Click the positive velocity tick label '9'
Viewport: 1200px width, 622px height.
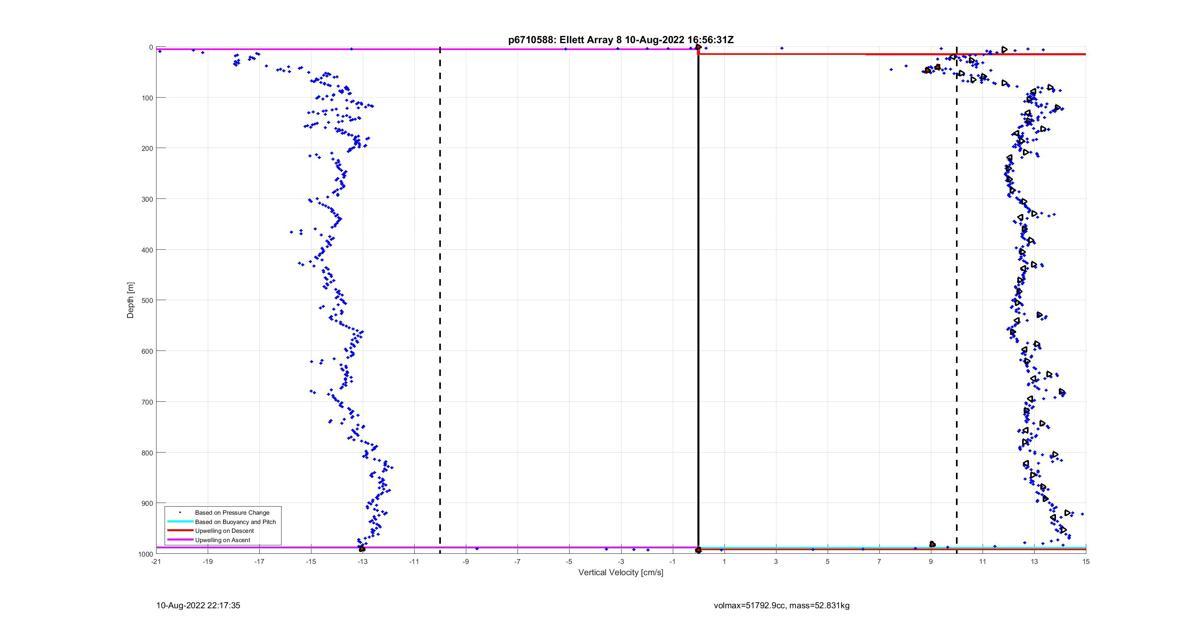tap(931, 562)
